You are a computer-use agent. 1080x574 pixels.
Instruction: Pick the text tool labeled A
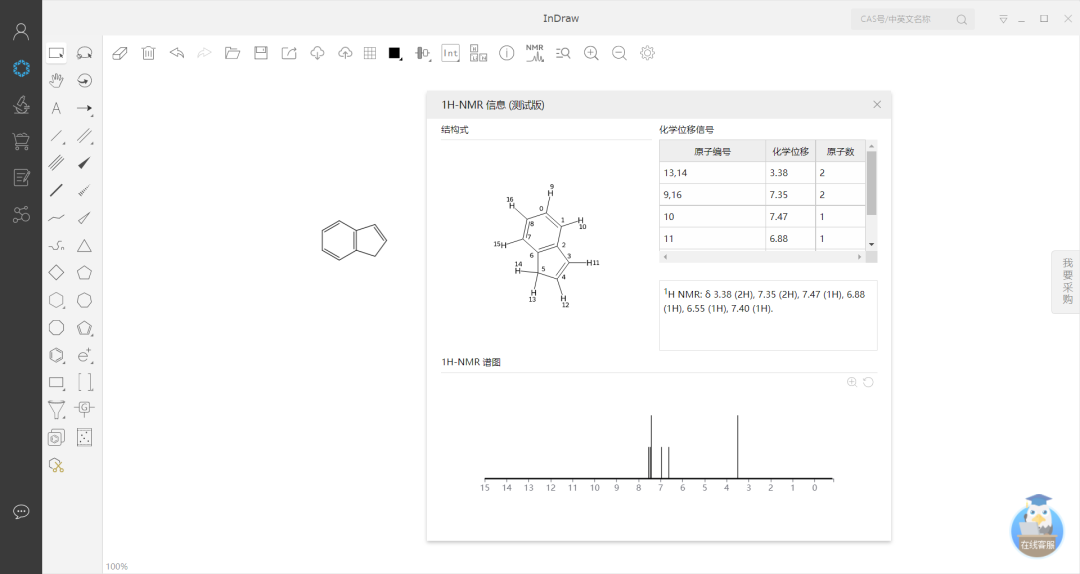click(x=56, y=108)
